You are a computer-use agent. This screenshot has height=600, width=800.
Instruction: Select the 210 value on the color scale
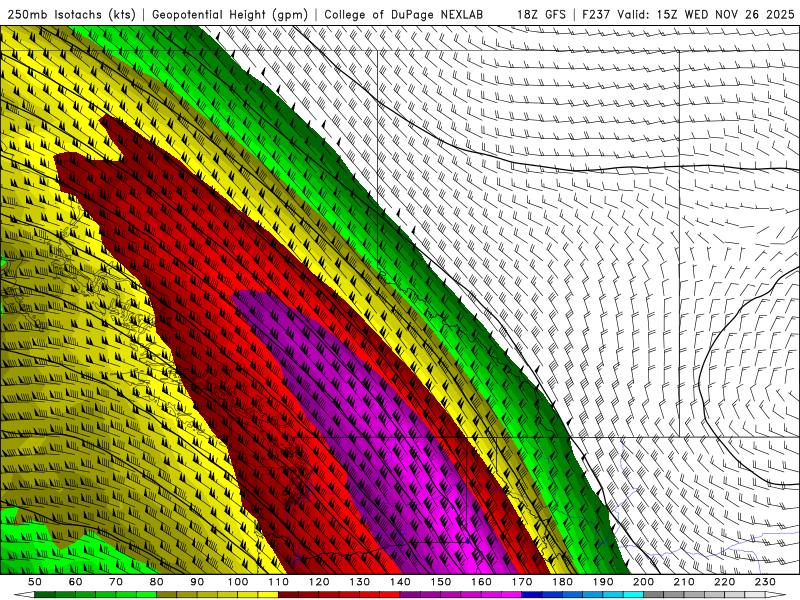click(x=684, y=582)
